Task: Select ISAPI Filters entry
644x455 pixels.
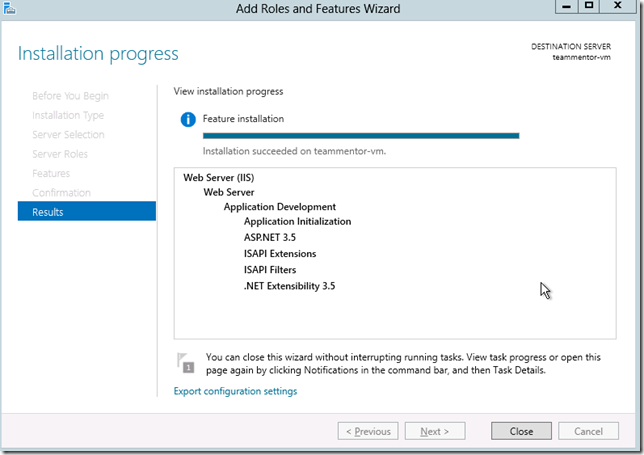Action: pos(270,270)
